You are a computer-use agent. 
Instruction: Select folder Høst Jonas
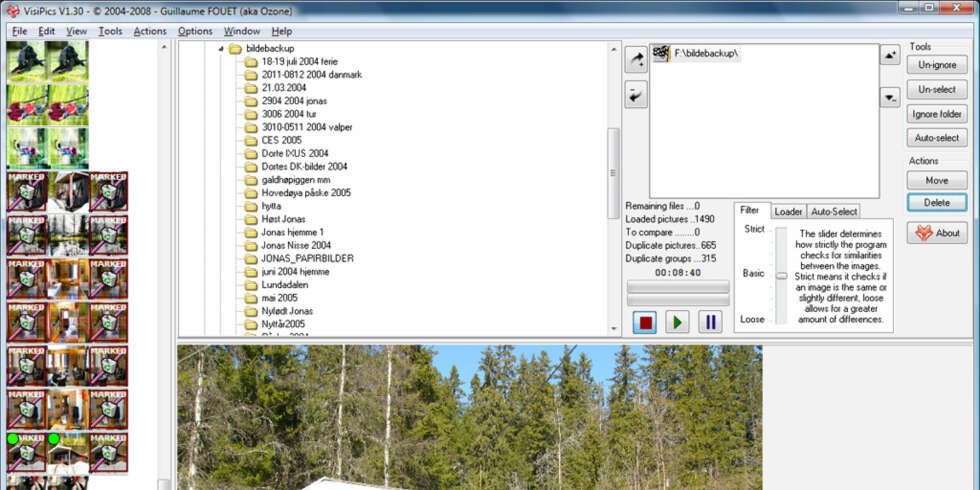(x=284, y=219)
